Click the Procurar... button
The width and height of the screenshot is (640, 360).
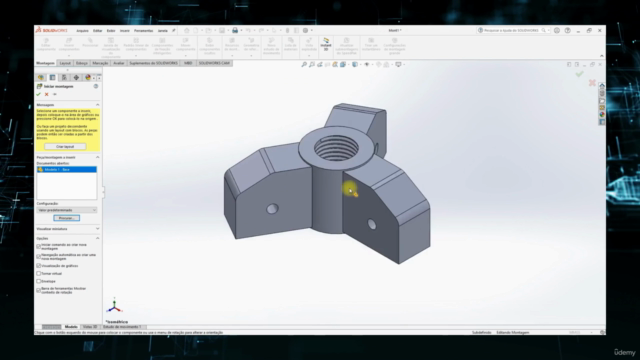67,218
